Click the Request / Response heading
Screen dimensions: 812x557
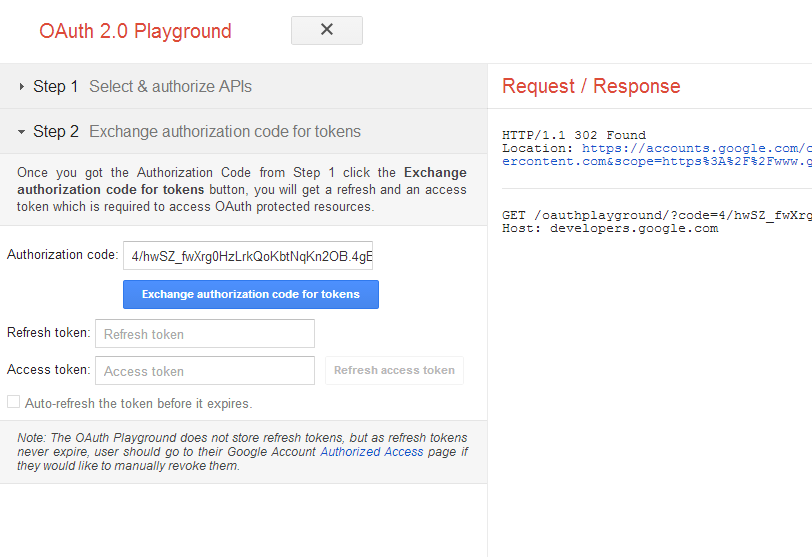pos(591,86)
